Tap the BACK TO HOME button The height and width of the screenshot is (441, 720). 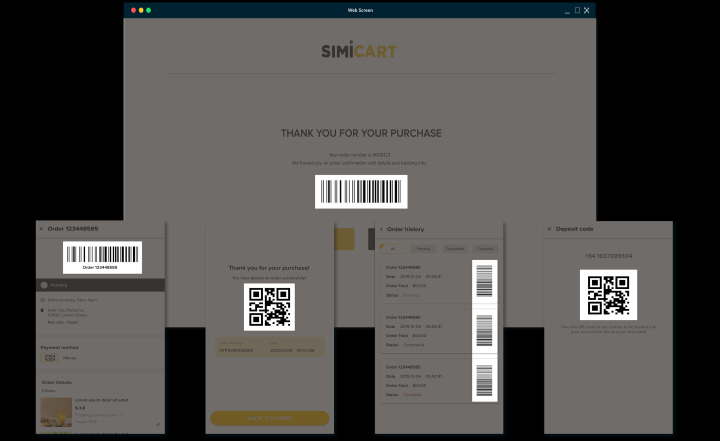click(270, 418)
